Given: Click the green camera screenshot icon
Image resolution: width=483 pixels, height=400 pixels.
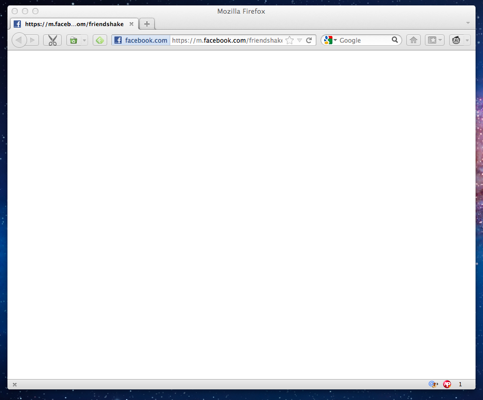Looking at the screenshot, I should pyautogui.click(x=73, y=40).
